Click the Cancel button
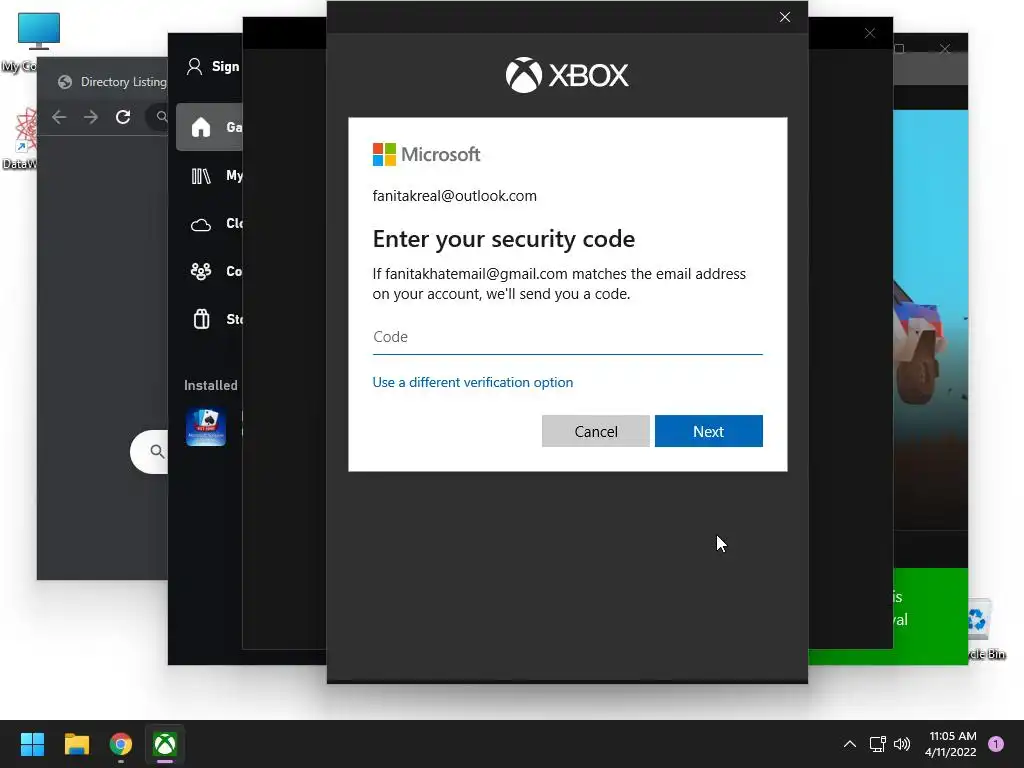This screenshot has width=1024, height=768. [x=596, y=431]
